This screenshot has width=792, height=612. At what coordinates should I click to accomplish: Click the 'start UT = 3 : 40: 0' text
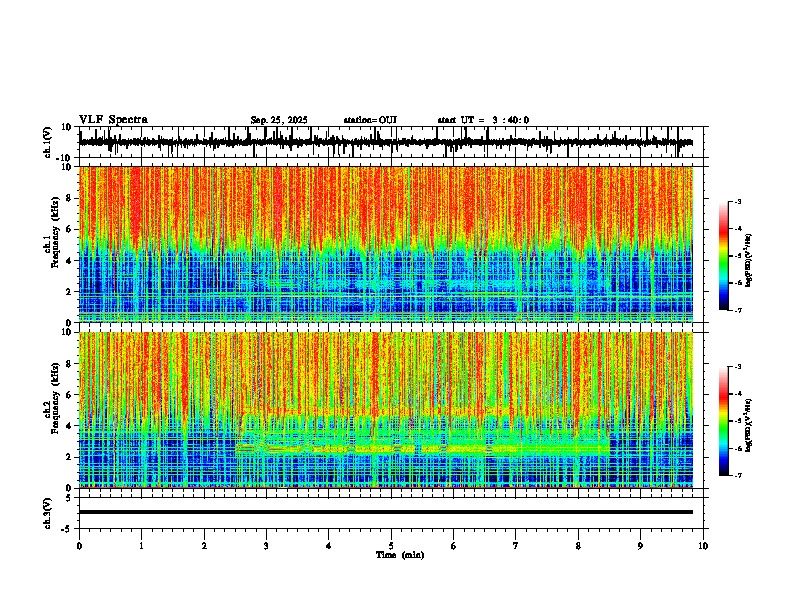pos(483,120)
